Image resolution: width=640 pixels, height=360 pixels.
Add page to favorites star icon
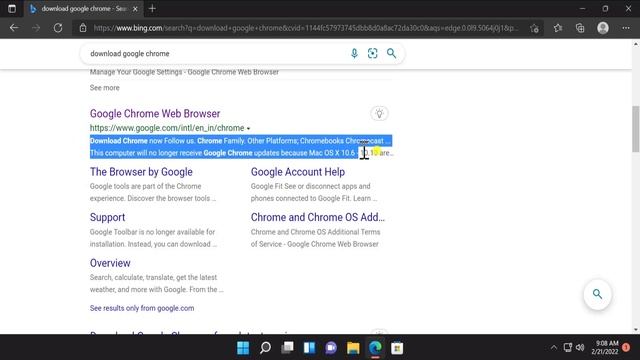pyautogui.click(x=534, y=28)
